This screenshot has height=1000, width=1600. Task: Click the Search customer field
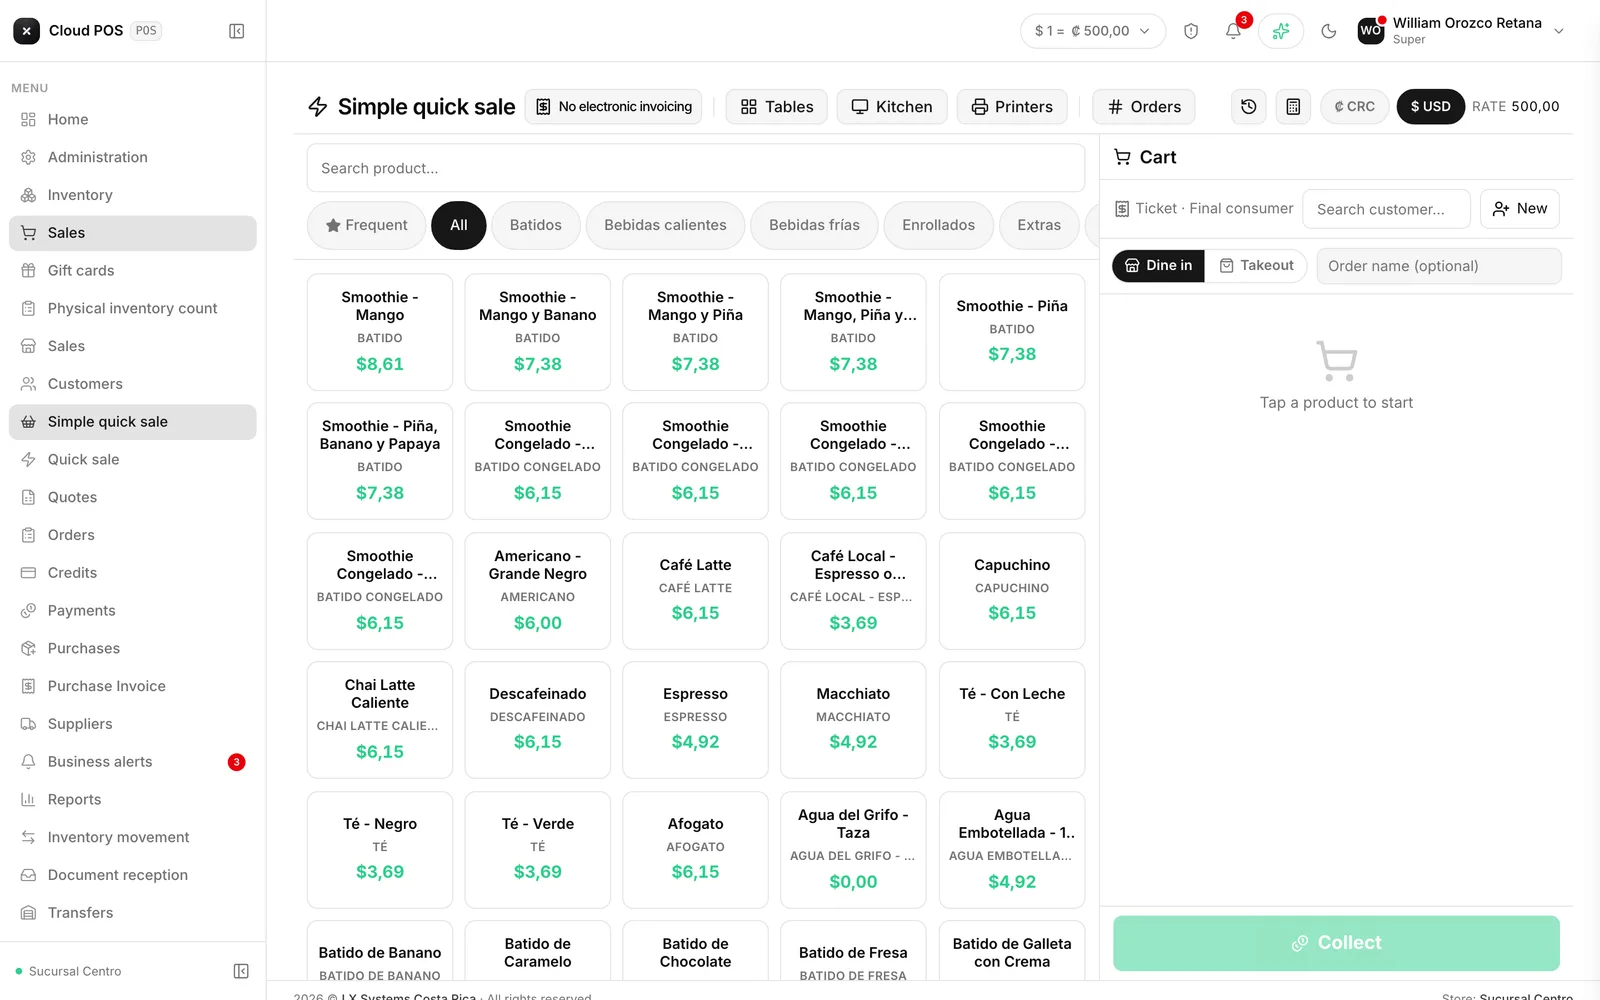(x=1387, y=209)
